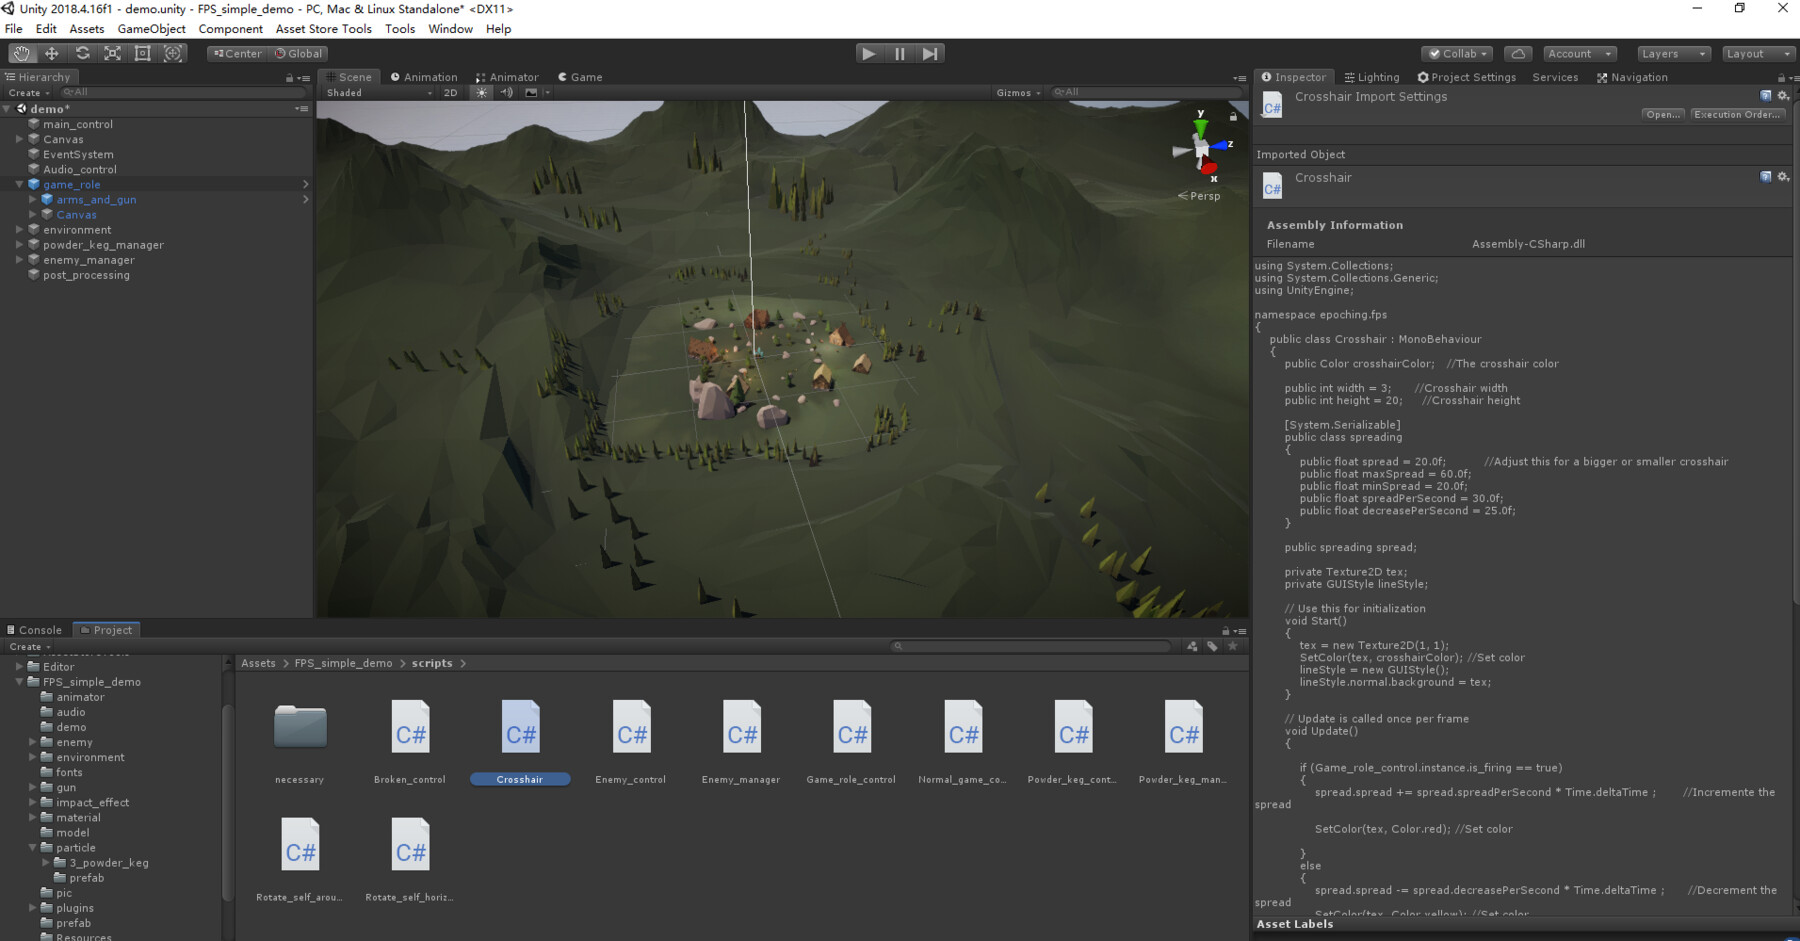Select the Move tool
The height and width of the screenshot is (941, 1800).
pyautogui.click(x=52, y=54)
